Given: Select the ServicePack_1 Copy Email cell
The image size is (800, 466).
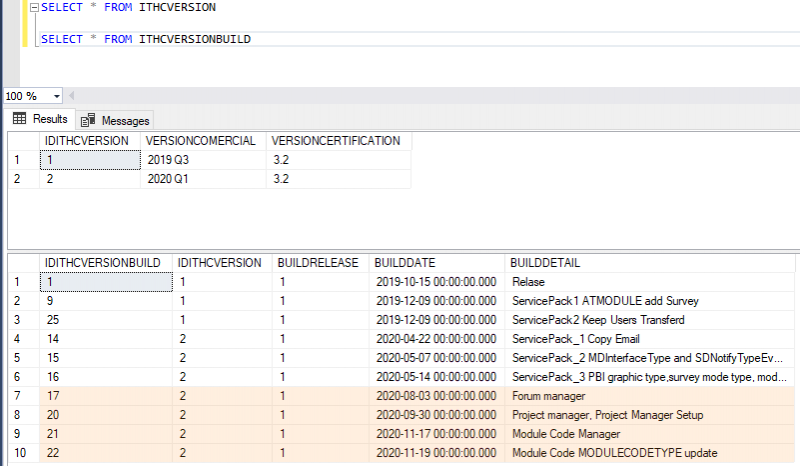Looking at the screenshot, I should (650, 339).
